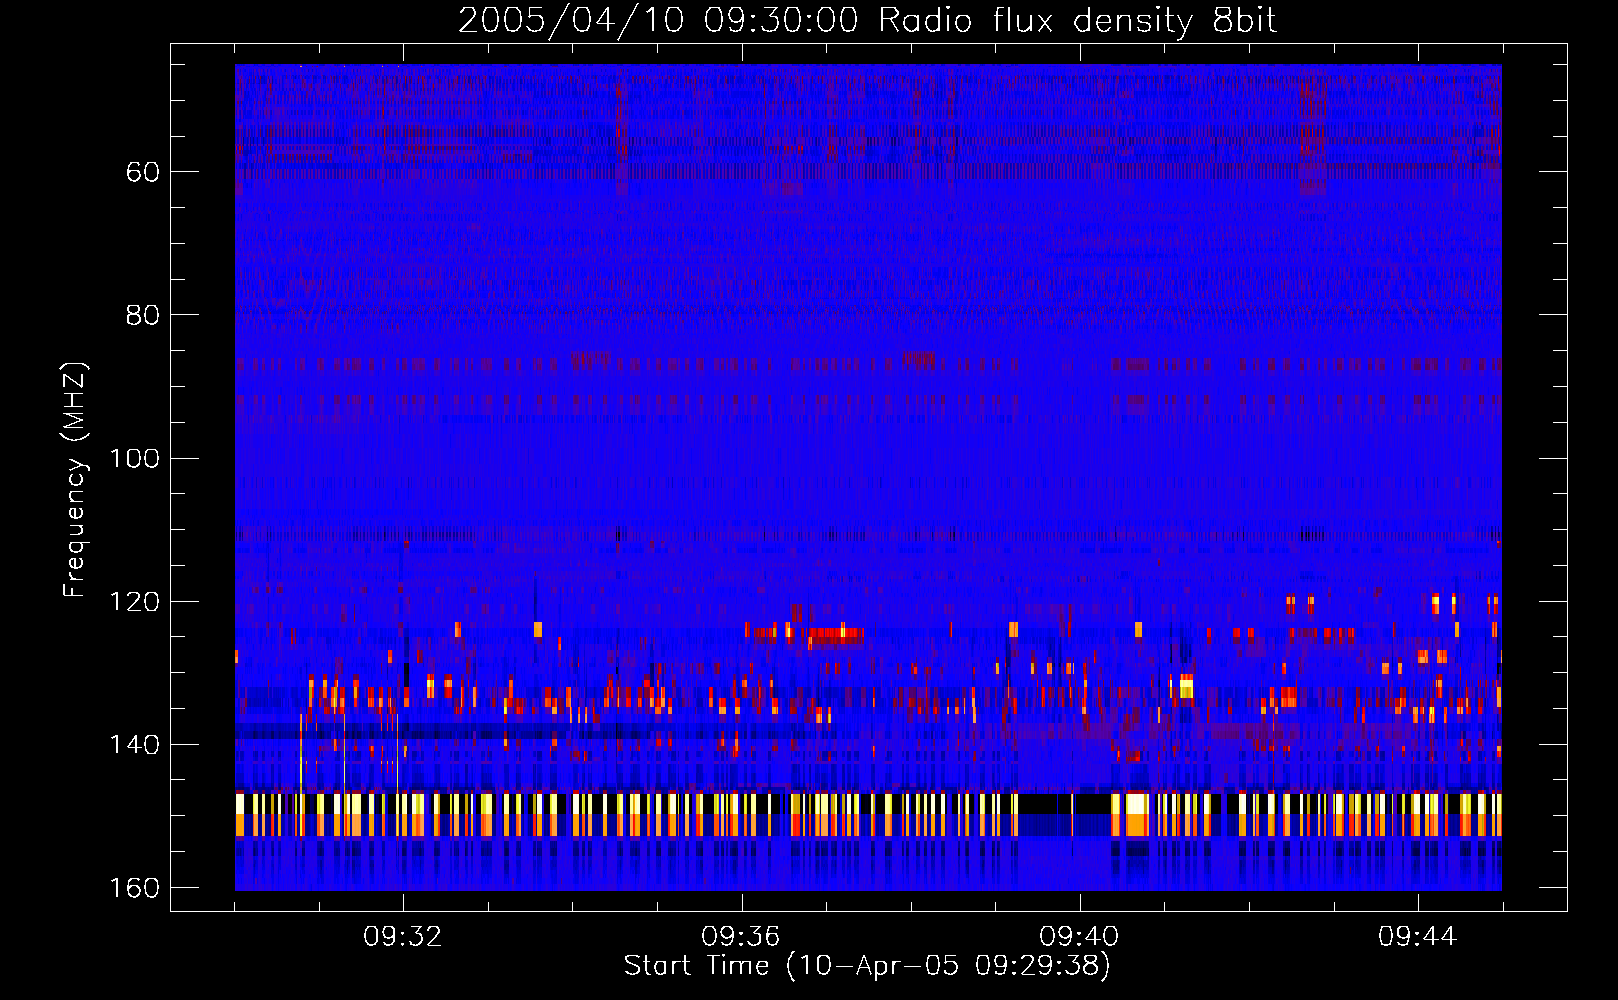This screenshot has height=1000, width=1618.
Task: Click the 80 frequency tick label
Action: click(x=143, y=315)
